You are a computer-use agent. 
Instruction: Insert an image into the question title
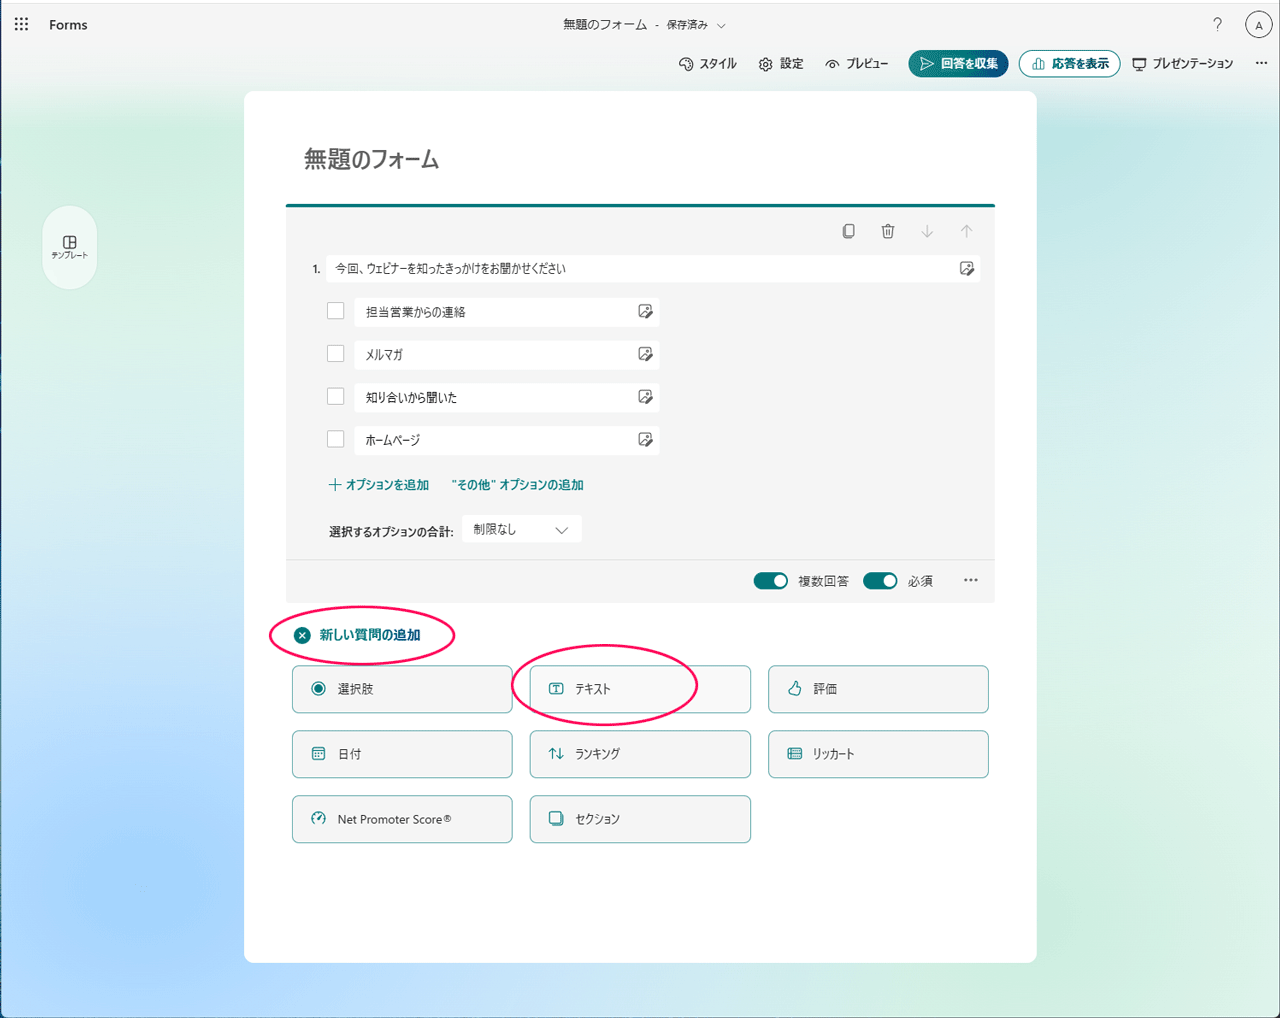coord(966,268)
